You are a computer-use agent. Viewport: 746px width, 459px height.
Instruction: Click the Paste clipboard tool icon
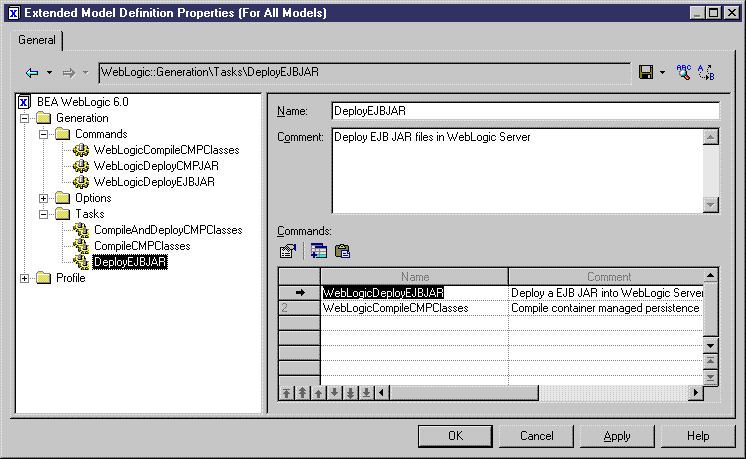tap(342, 251)
